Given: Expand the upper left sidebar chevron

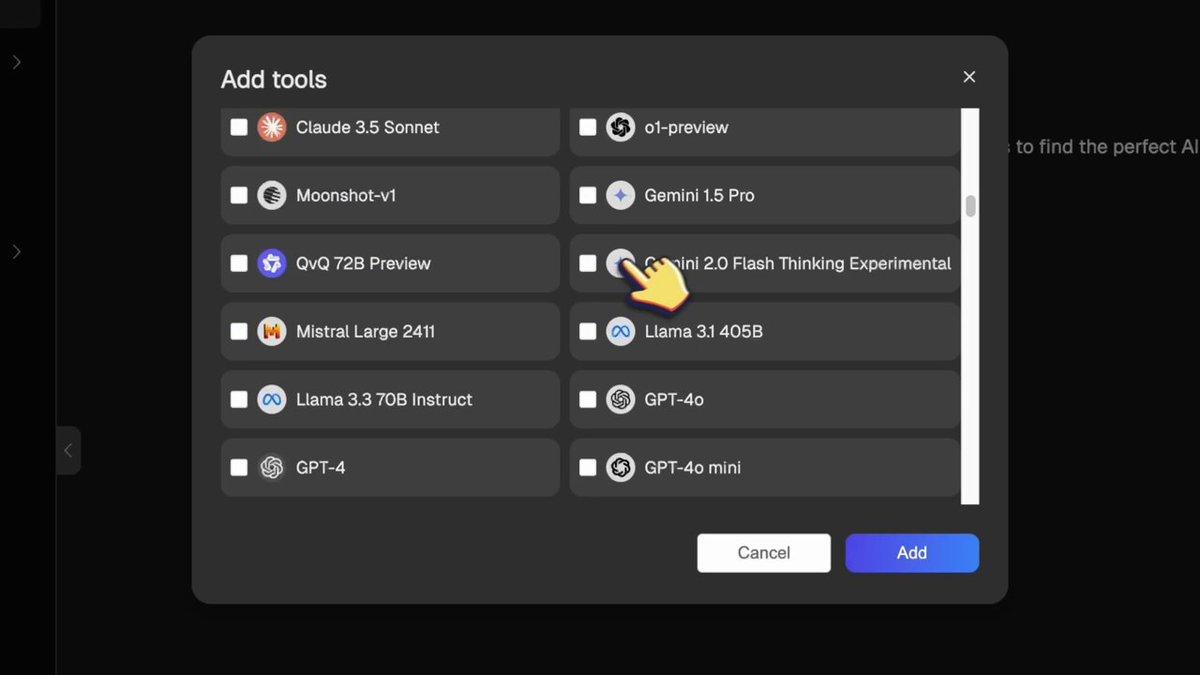Looking at the screenshot, I should (x=16, y=62).
